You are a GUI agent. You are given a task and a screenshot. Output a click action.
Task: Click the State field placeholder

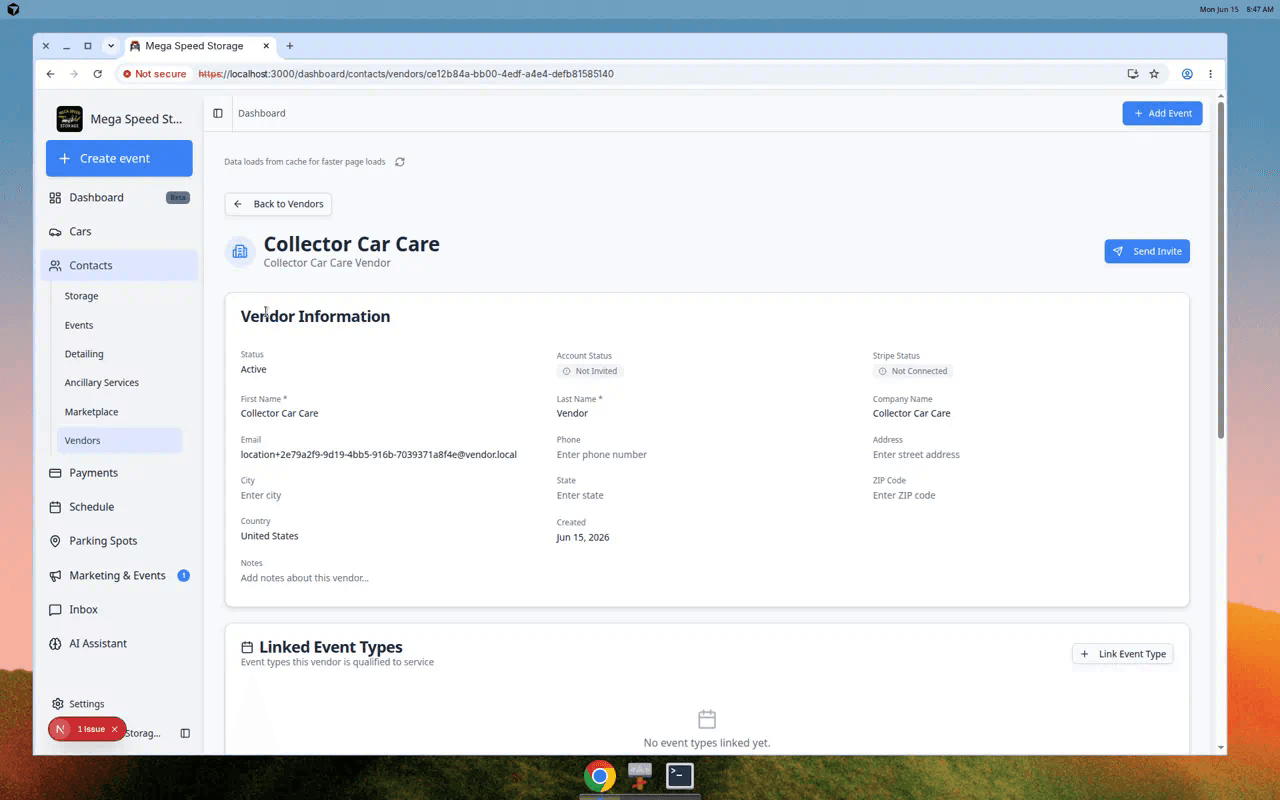pos(580,496)
